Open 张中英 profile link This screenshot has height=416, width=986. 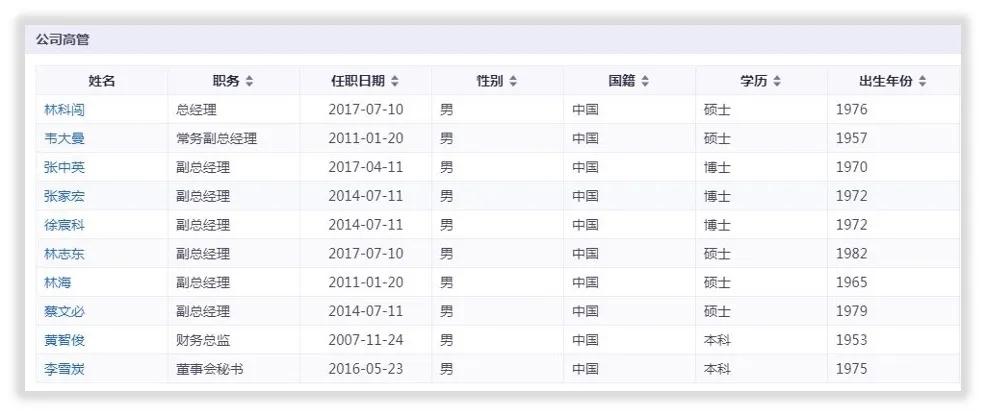tap(64, 168)
